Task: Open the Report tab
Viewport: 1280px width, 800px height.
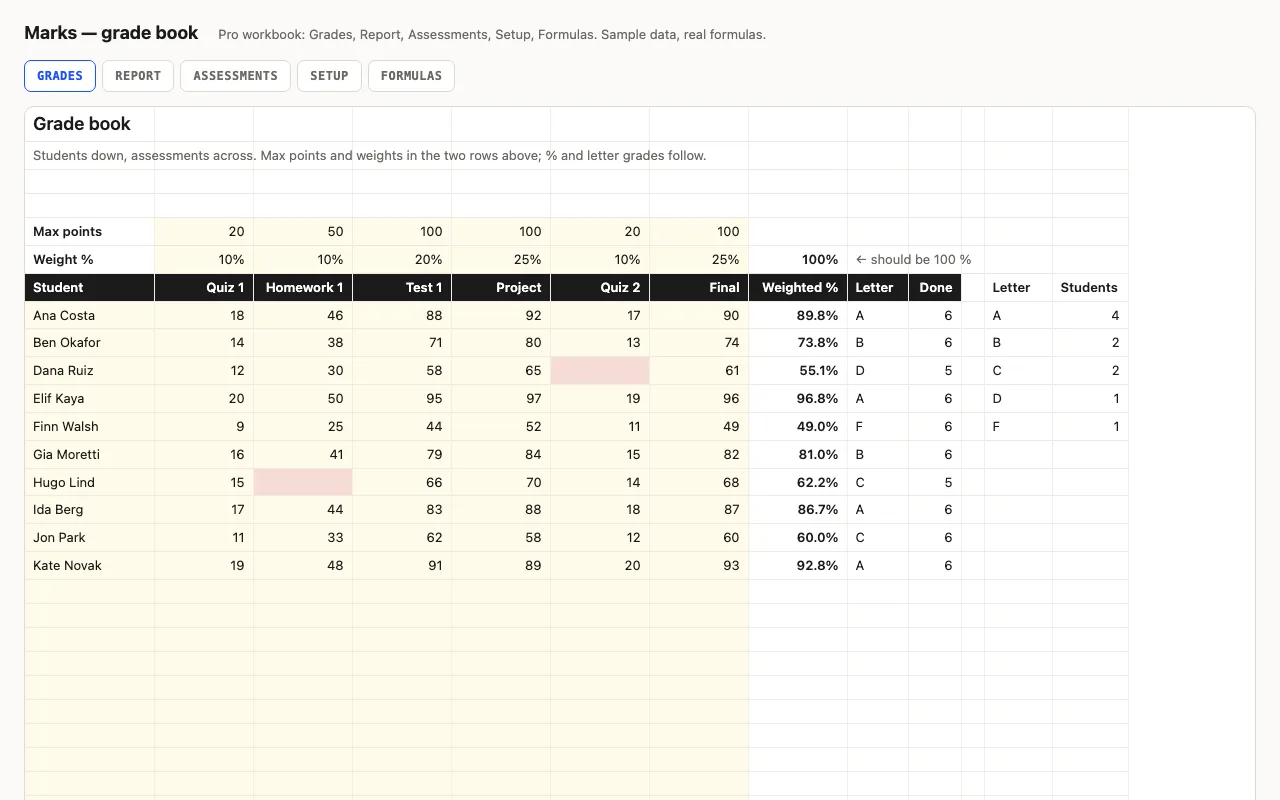Action: (138, 76)
